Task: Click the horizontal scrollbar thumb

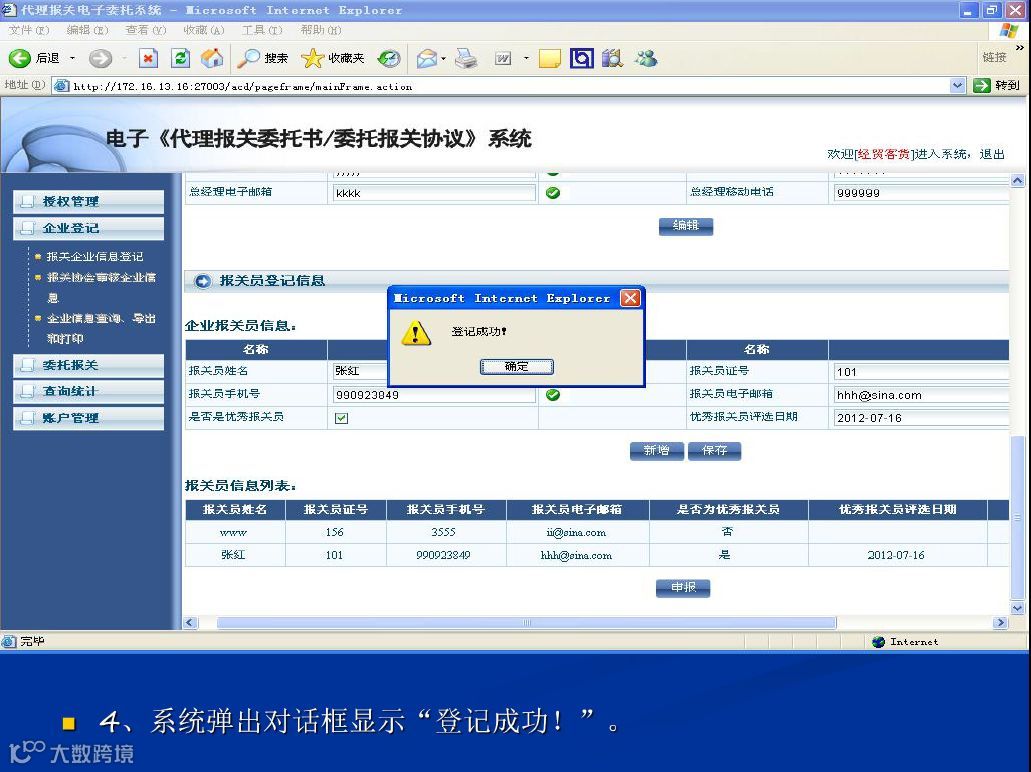Action: 526,623
